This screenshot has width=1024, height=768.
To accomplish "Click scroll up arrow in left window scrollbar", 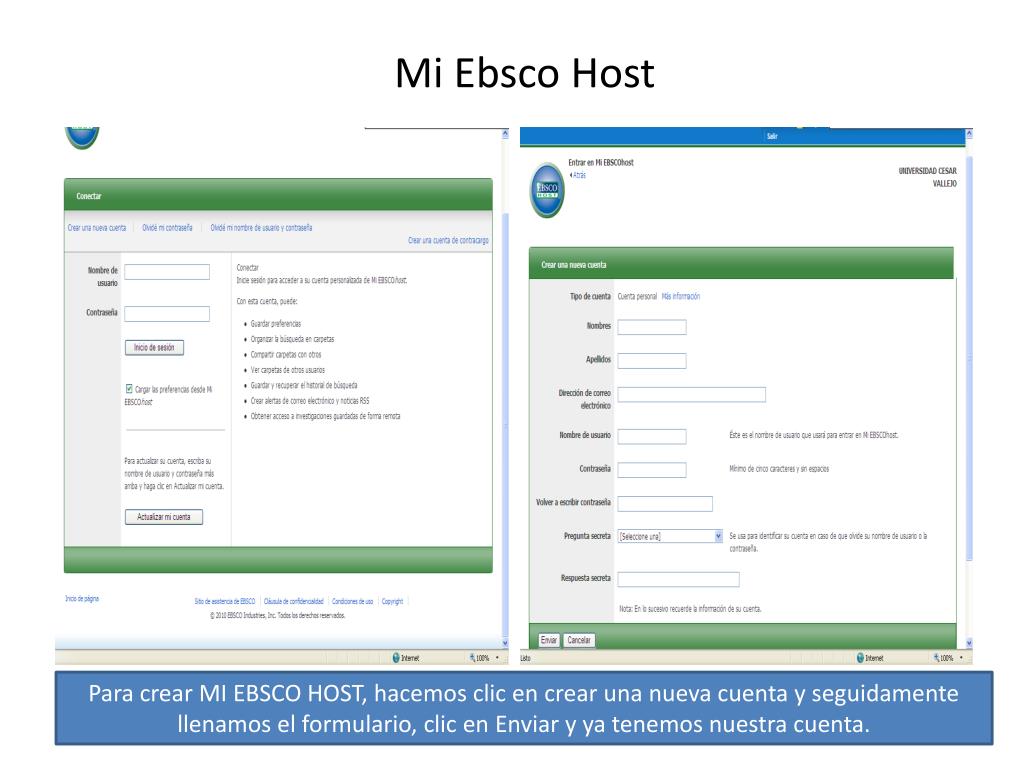I will pos(505,134).
